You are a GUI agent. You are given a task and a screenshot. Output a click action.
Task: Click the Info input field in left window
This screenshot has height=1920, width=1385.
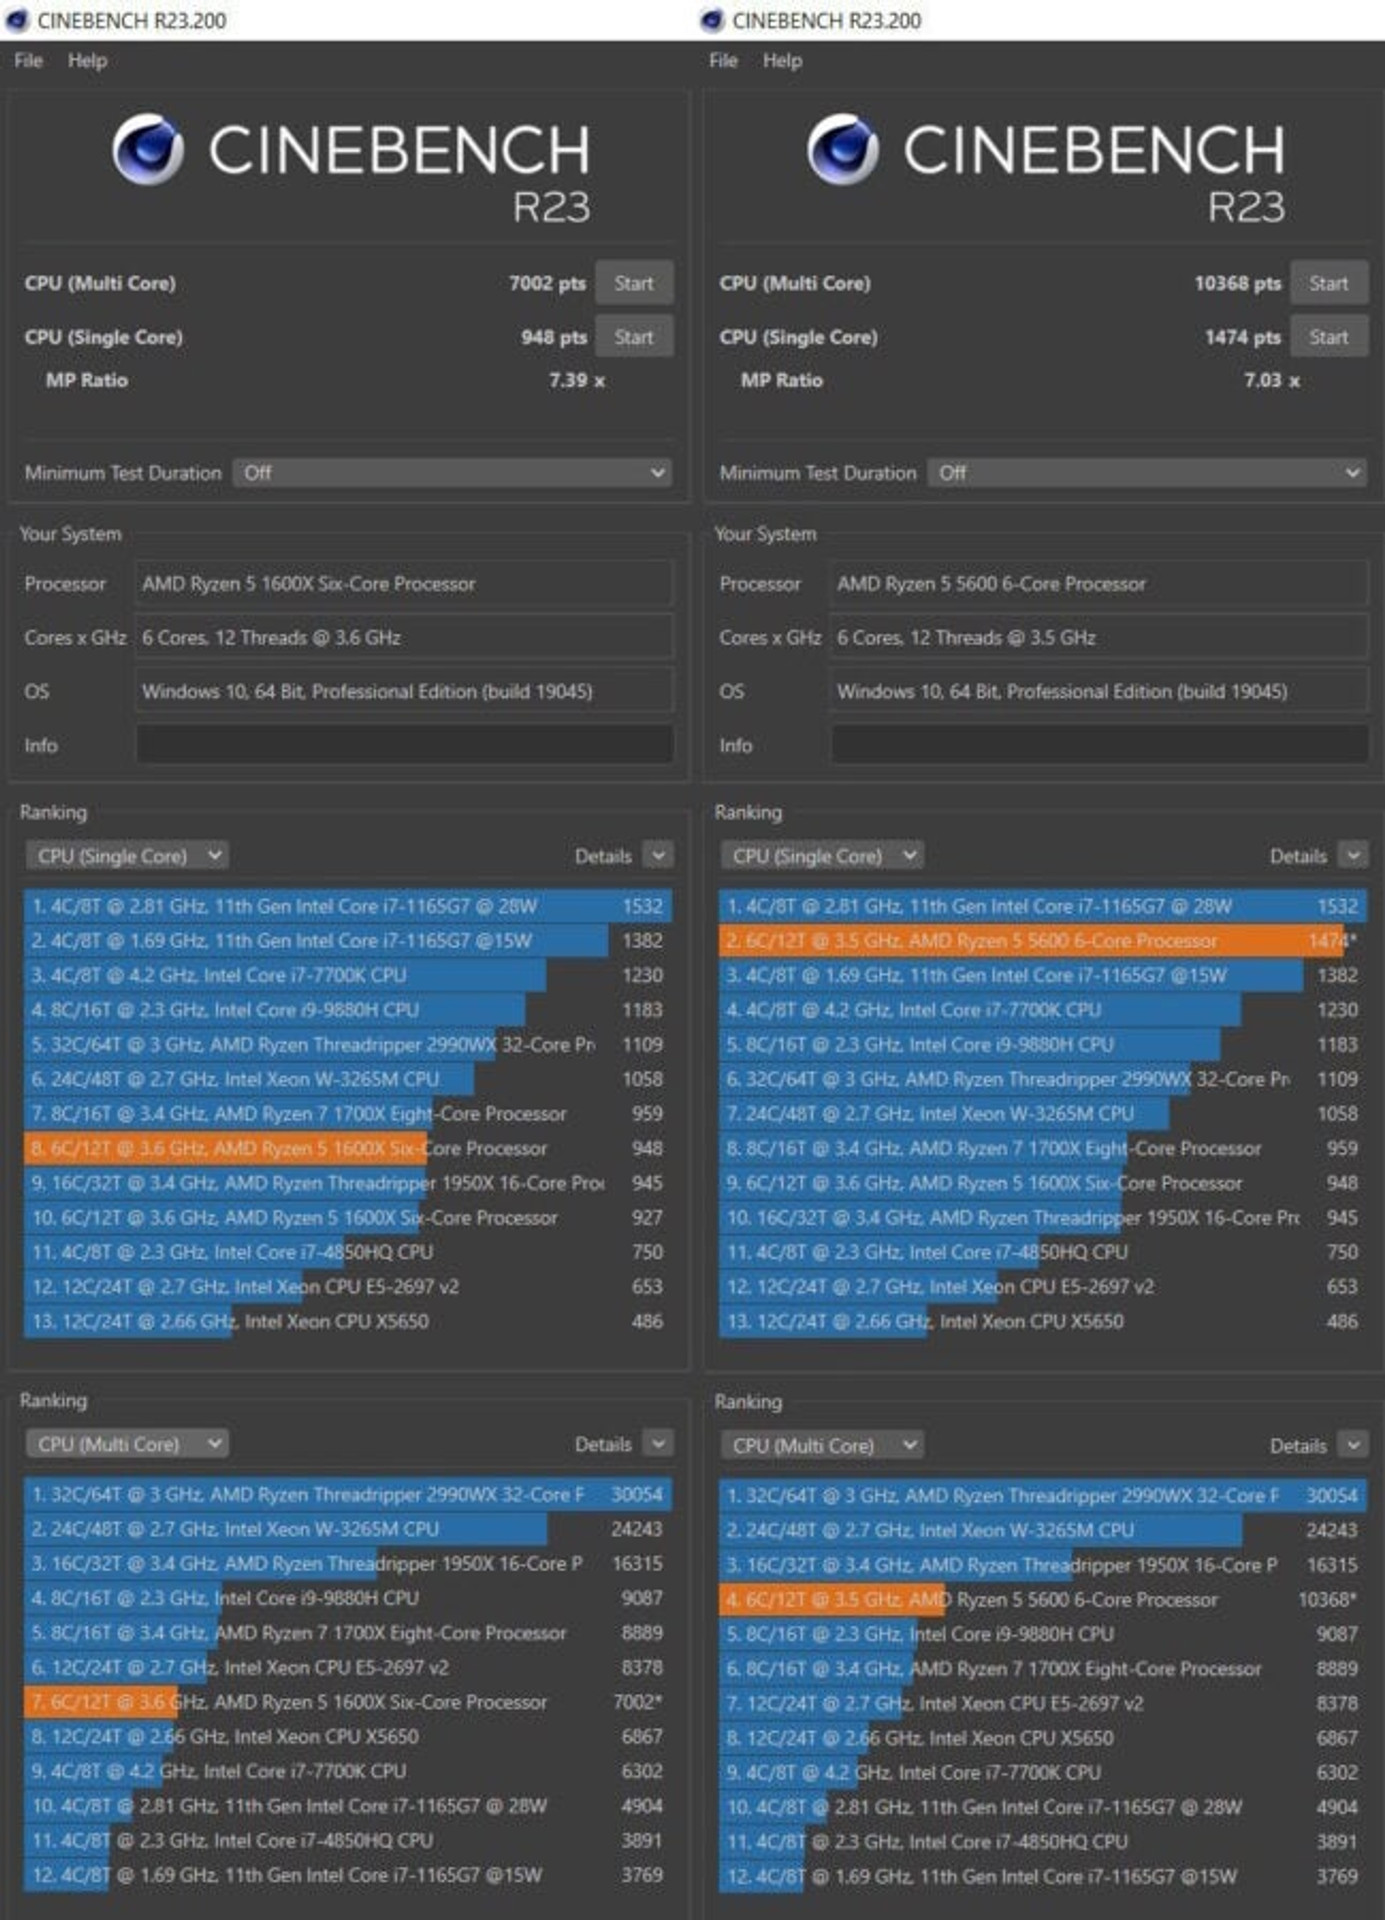coord(404,745)
